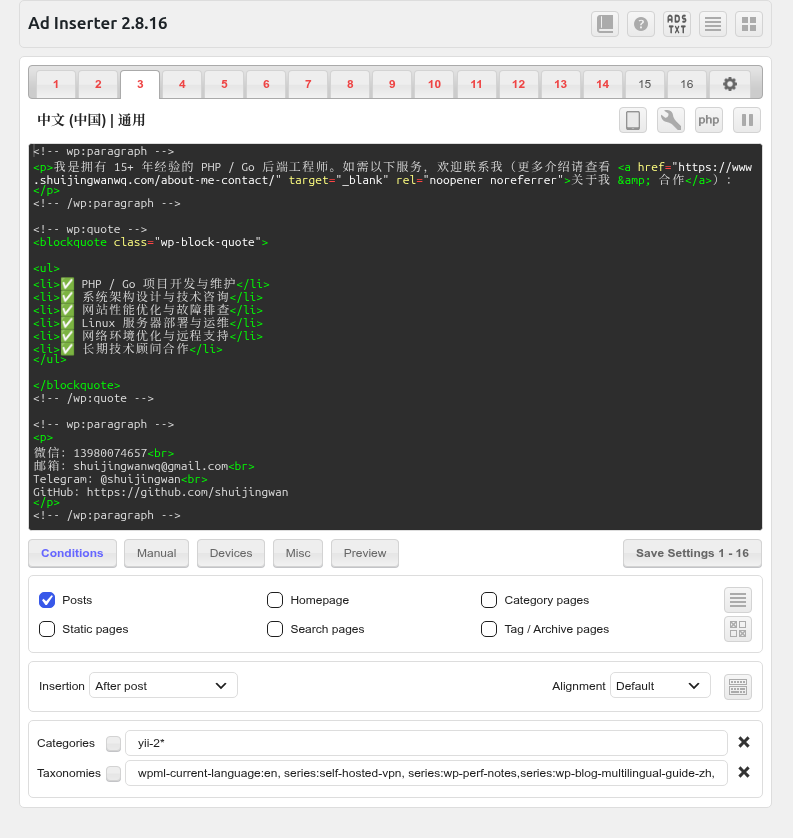
Task: Clear the Taxonomies list X icon
Action: pos(744,772)
